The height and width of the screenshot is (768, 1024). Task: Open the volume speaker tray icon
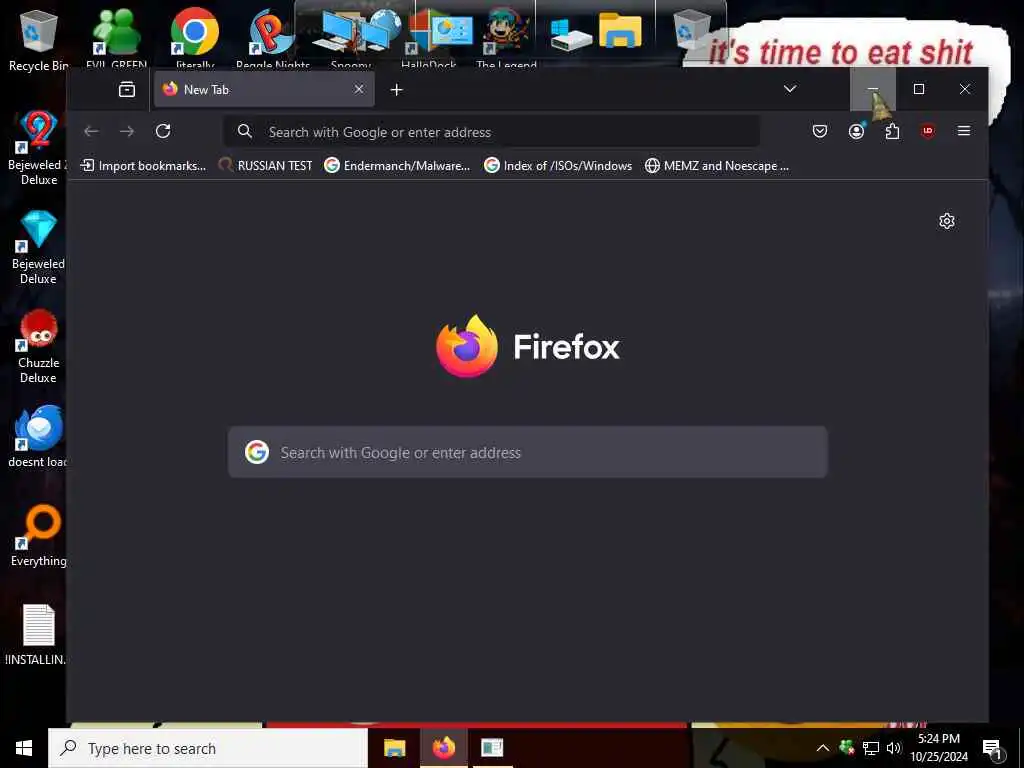894,748
